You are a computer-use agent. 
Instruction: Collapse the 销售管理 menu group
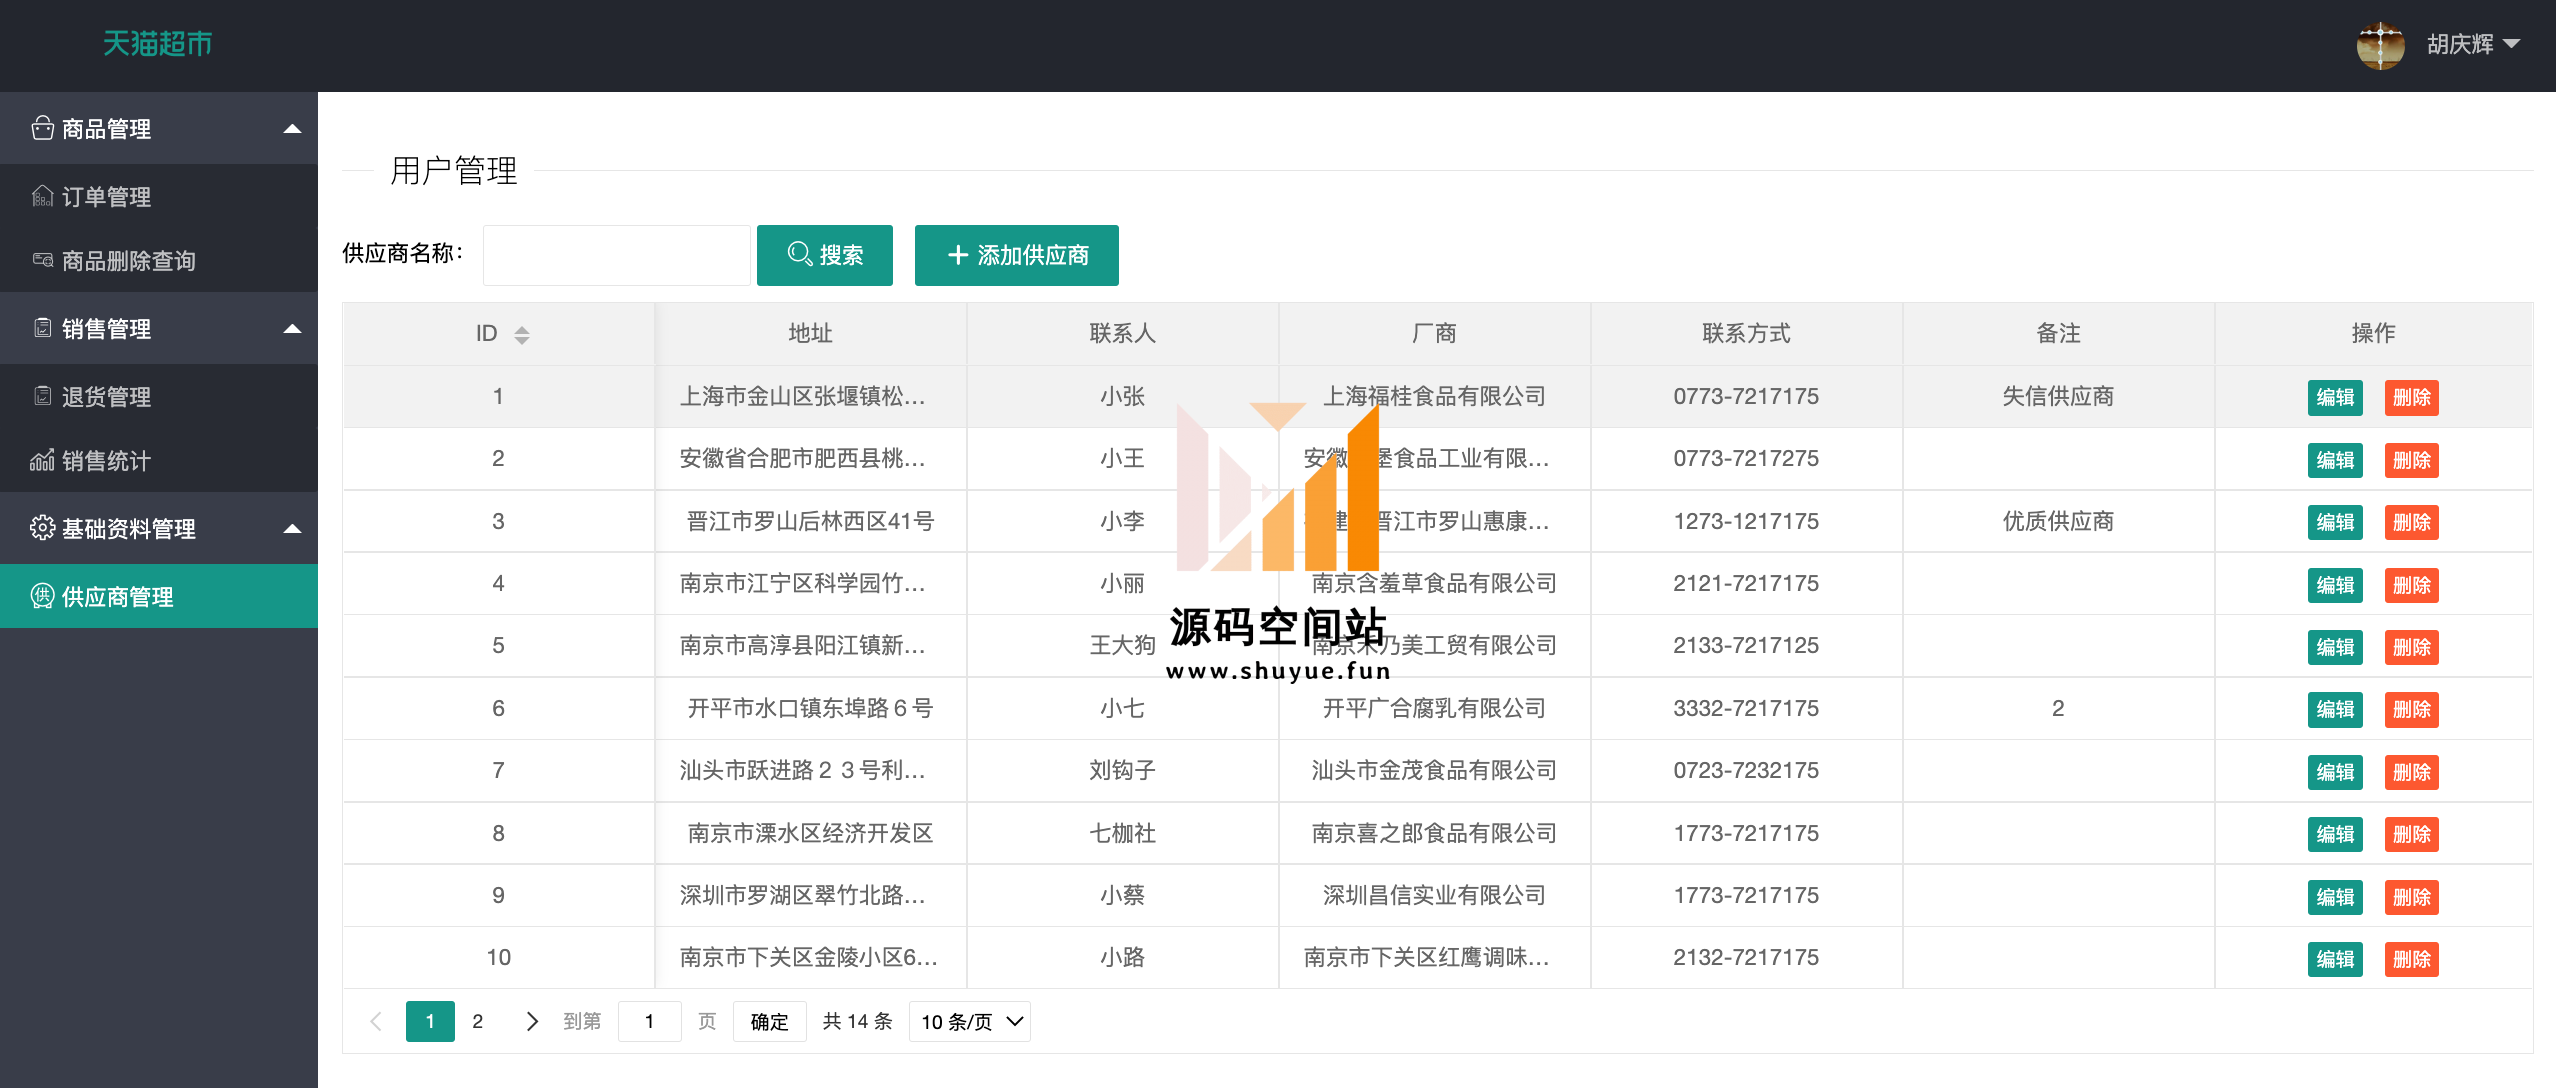coord(292,328)
